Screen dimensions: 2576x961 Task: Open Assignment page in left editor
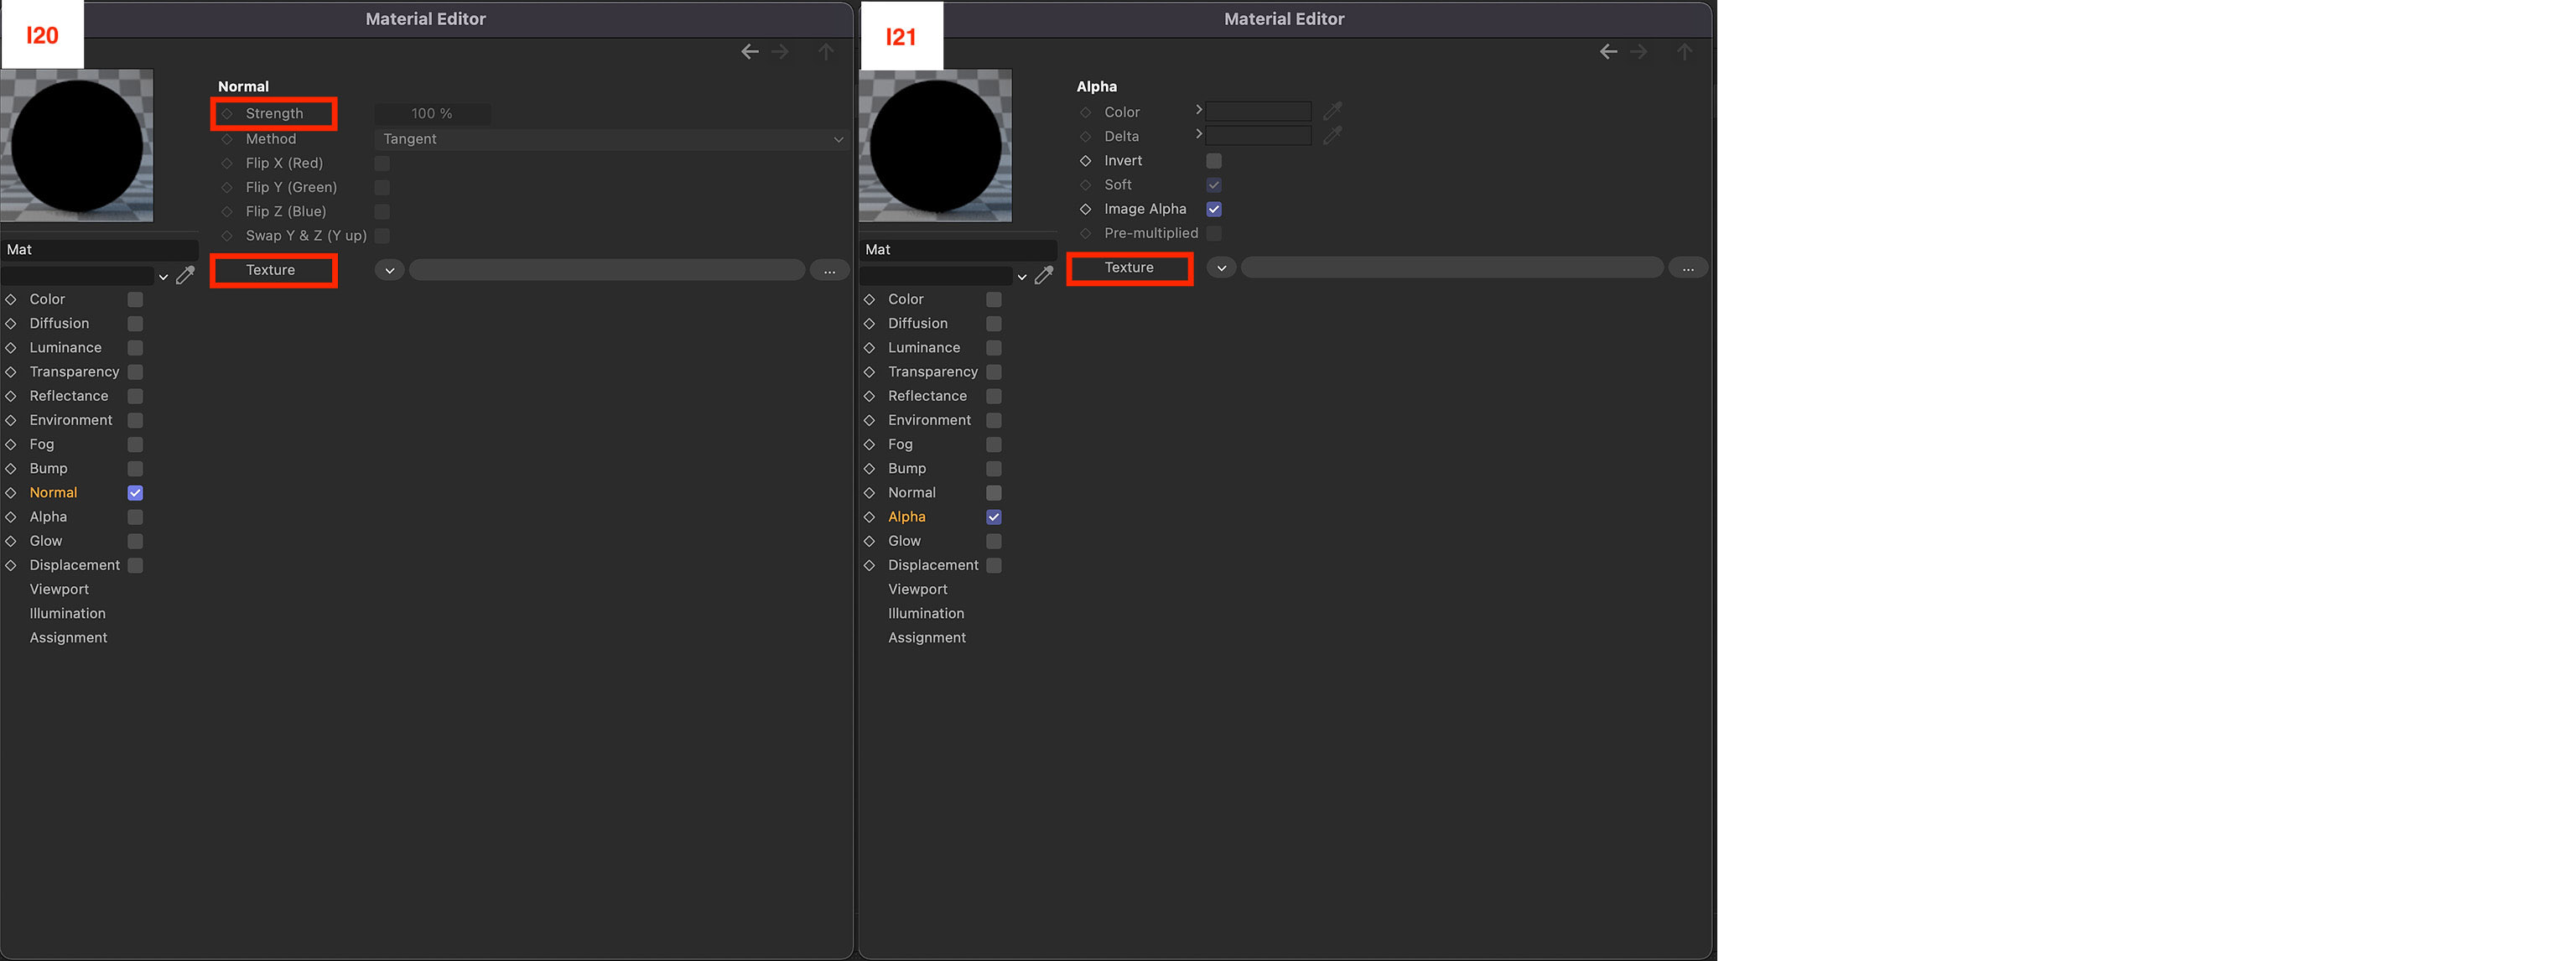coord(68,638)
